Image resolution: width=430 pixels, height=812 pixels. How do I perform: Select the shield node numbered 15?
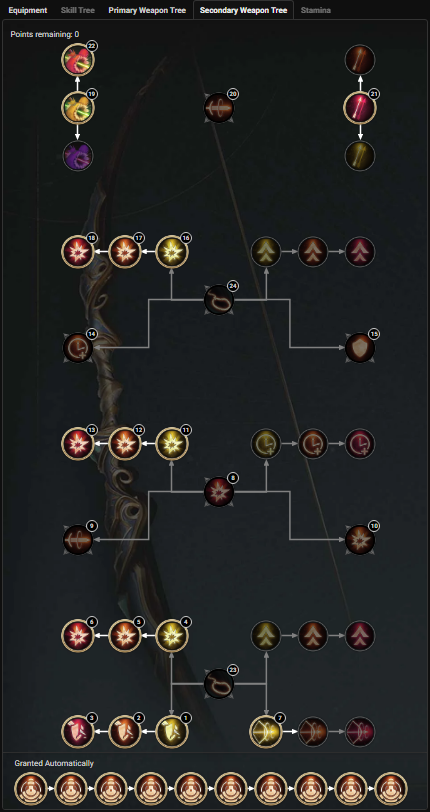[x=360, y=347]
